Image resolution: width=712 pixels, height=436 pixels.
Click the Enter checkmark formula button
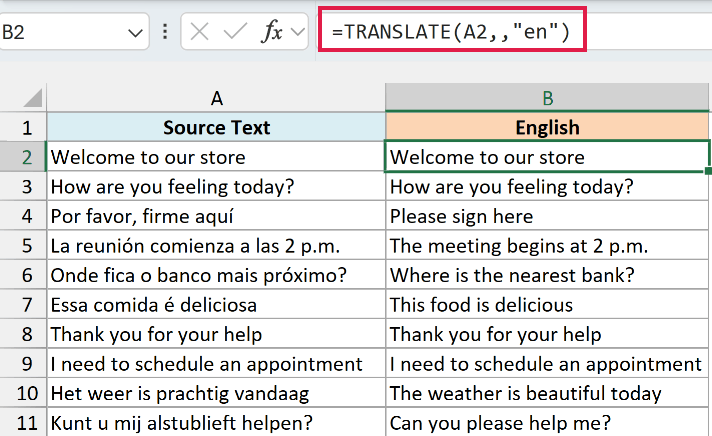(x=235, y=32)
